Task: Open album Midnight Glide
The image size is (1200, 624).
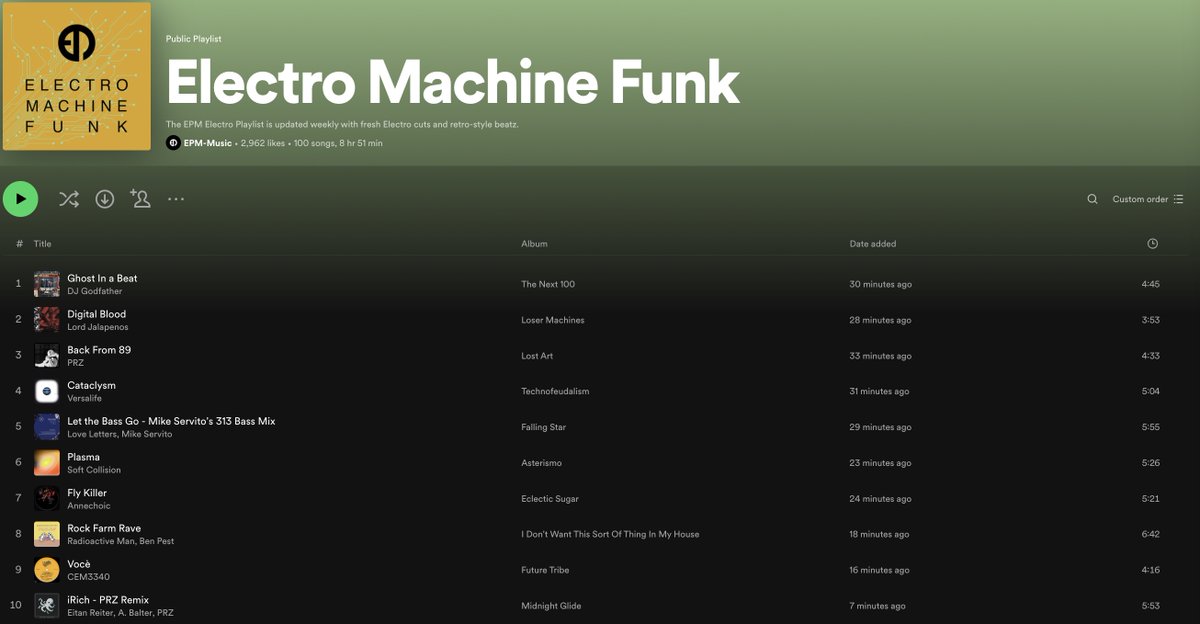Action: pyautogui.click(x=551, y=606)
